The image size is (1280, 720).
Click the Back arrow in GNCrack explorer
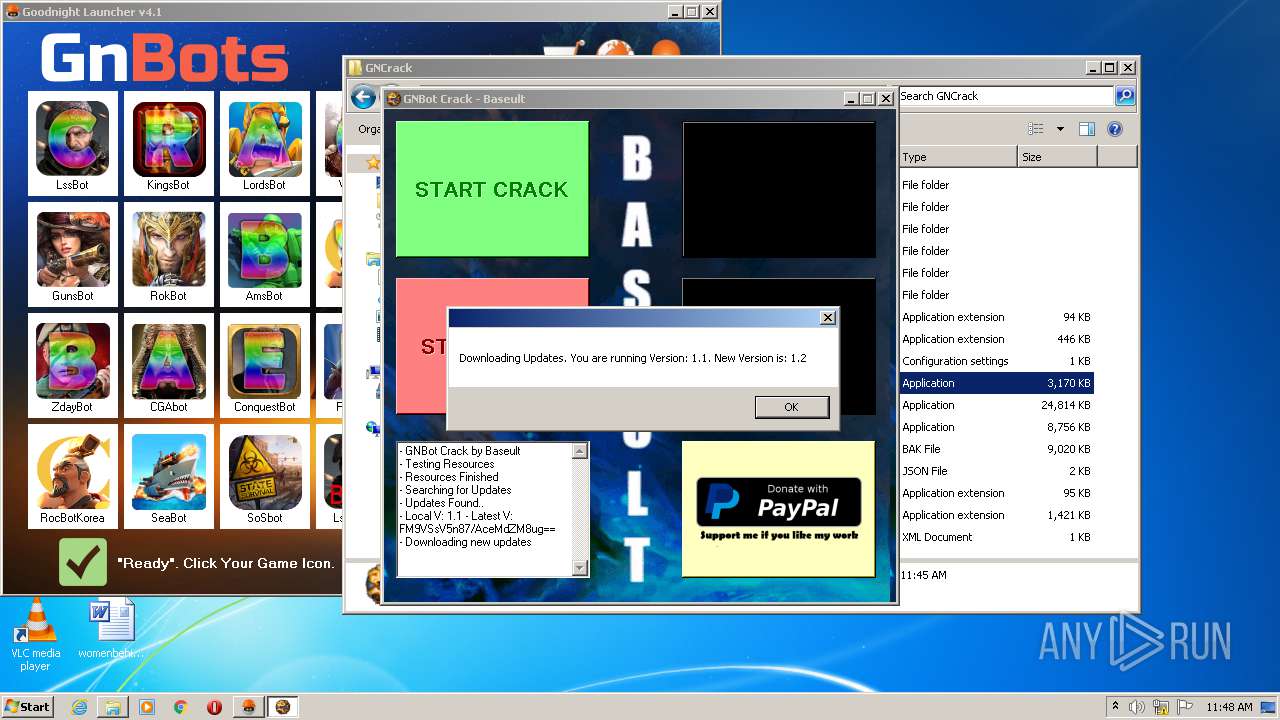[363, 97]
